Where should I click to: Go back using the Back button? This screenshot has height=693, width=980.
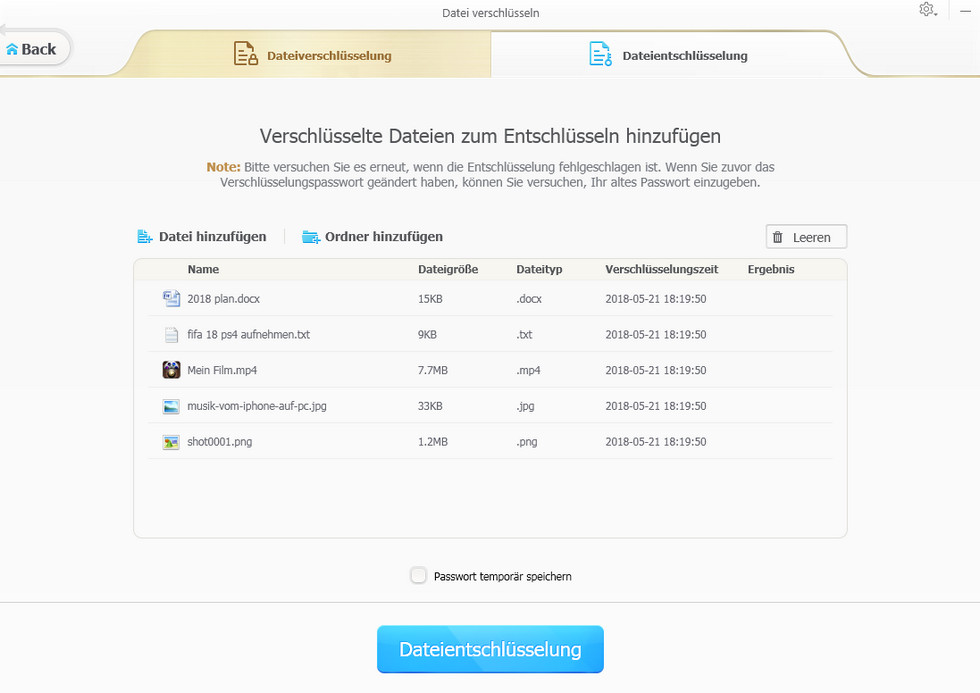click(31, 49)
